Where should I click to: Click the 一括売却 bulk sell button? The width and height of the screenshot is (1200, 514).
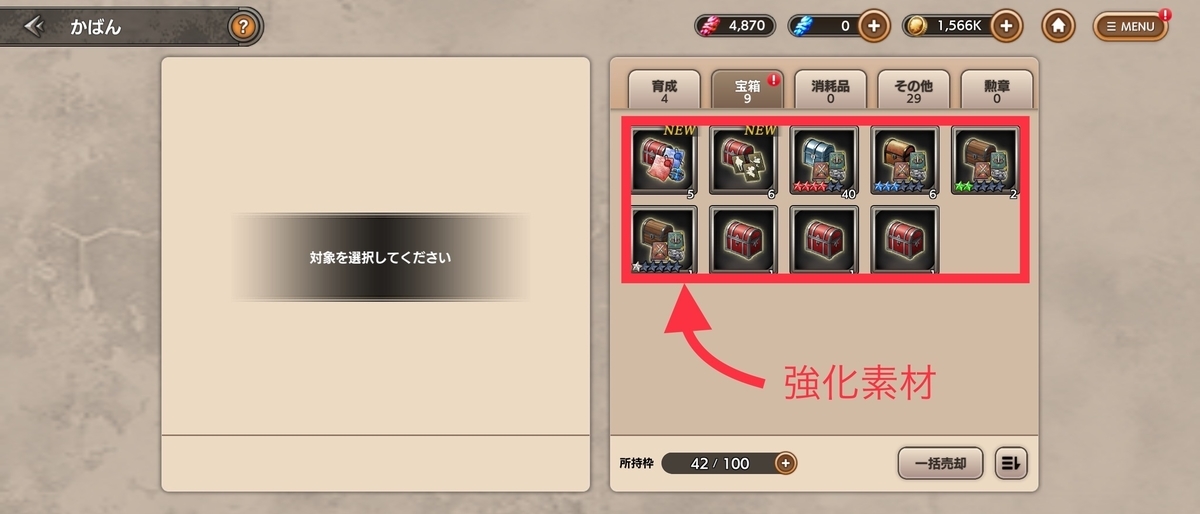coord(940,463)
